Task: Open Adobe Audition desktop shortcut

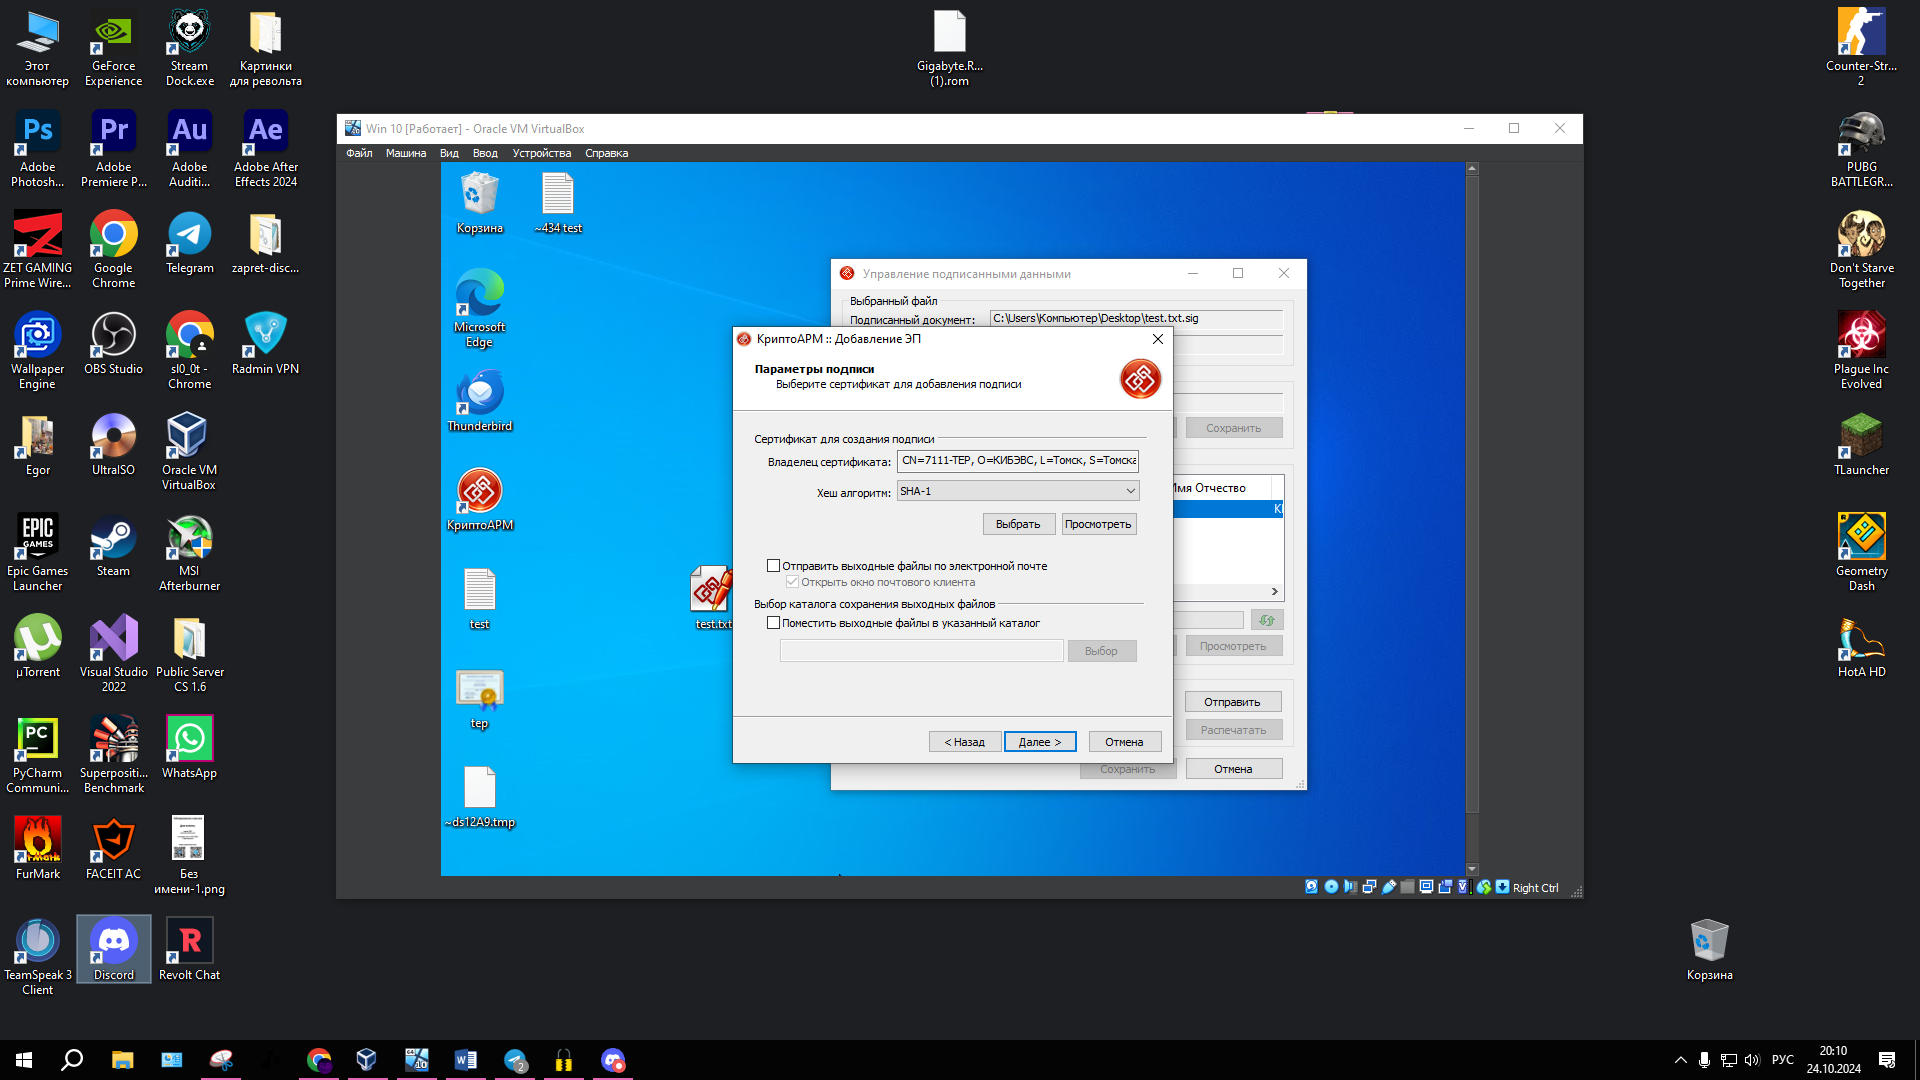Action: point(190,149)
